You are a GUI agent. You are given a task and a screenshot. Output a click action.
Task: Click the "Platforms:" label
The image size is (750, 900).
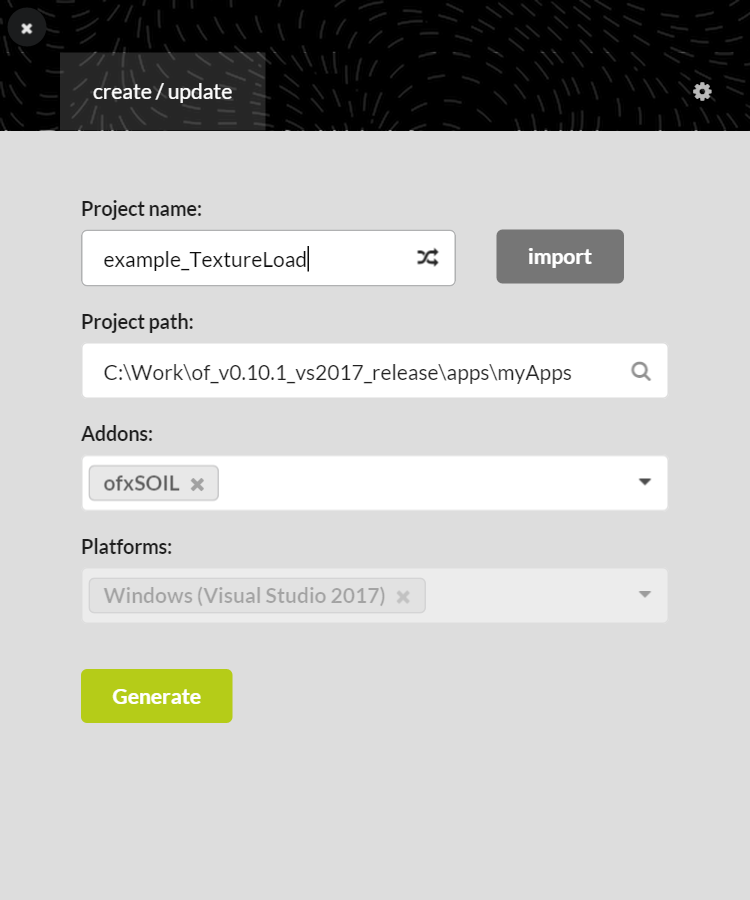pos(126,547)
